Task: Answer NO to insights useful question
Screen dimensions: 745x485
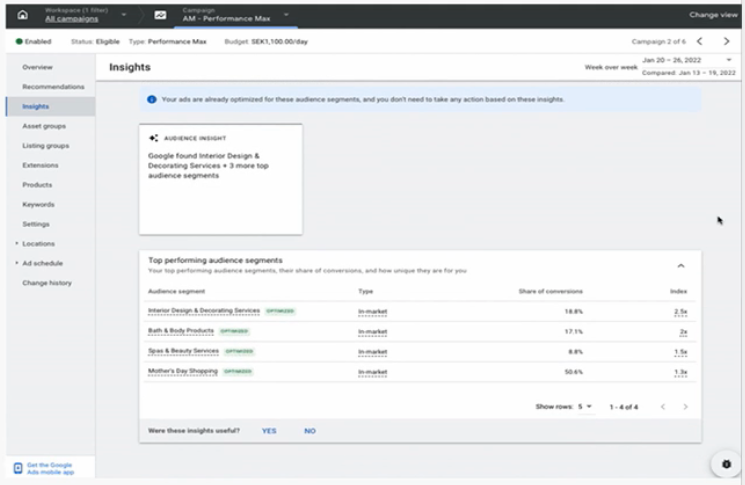Action: point(310,431)
